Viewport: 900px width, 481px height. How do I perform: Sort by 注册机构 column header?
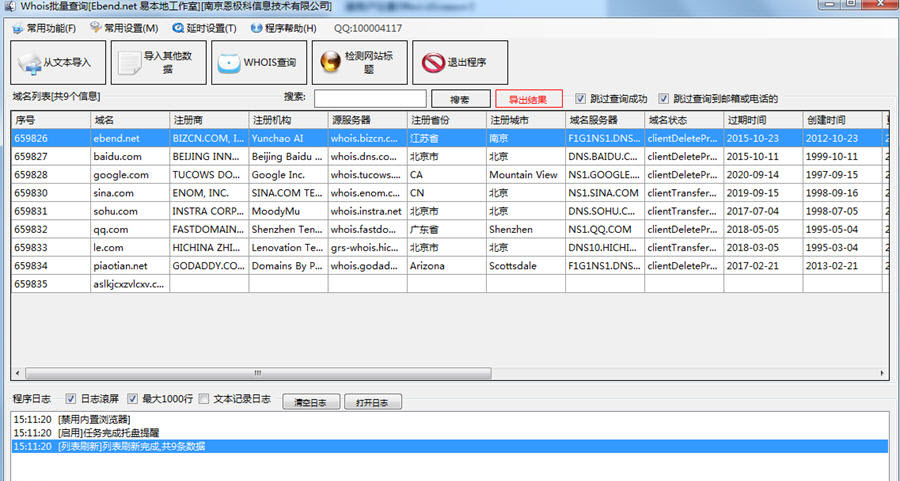click(x=288, y=120)
